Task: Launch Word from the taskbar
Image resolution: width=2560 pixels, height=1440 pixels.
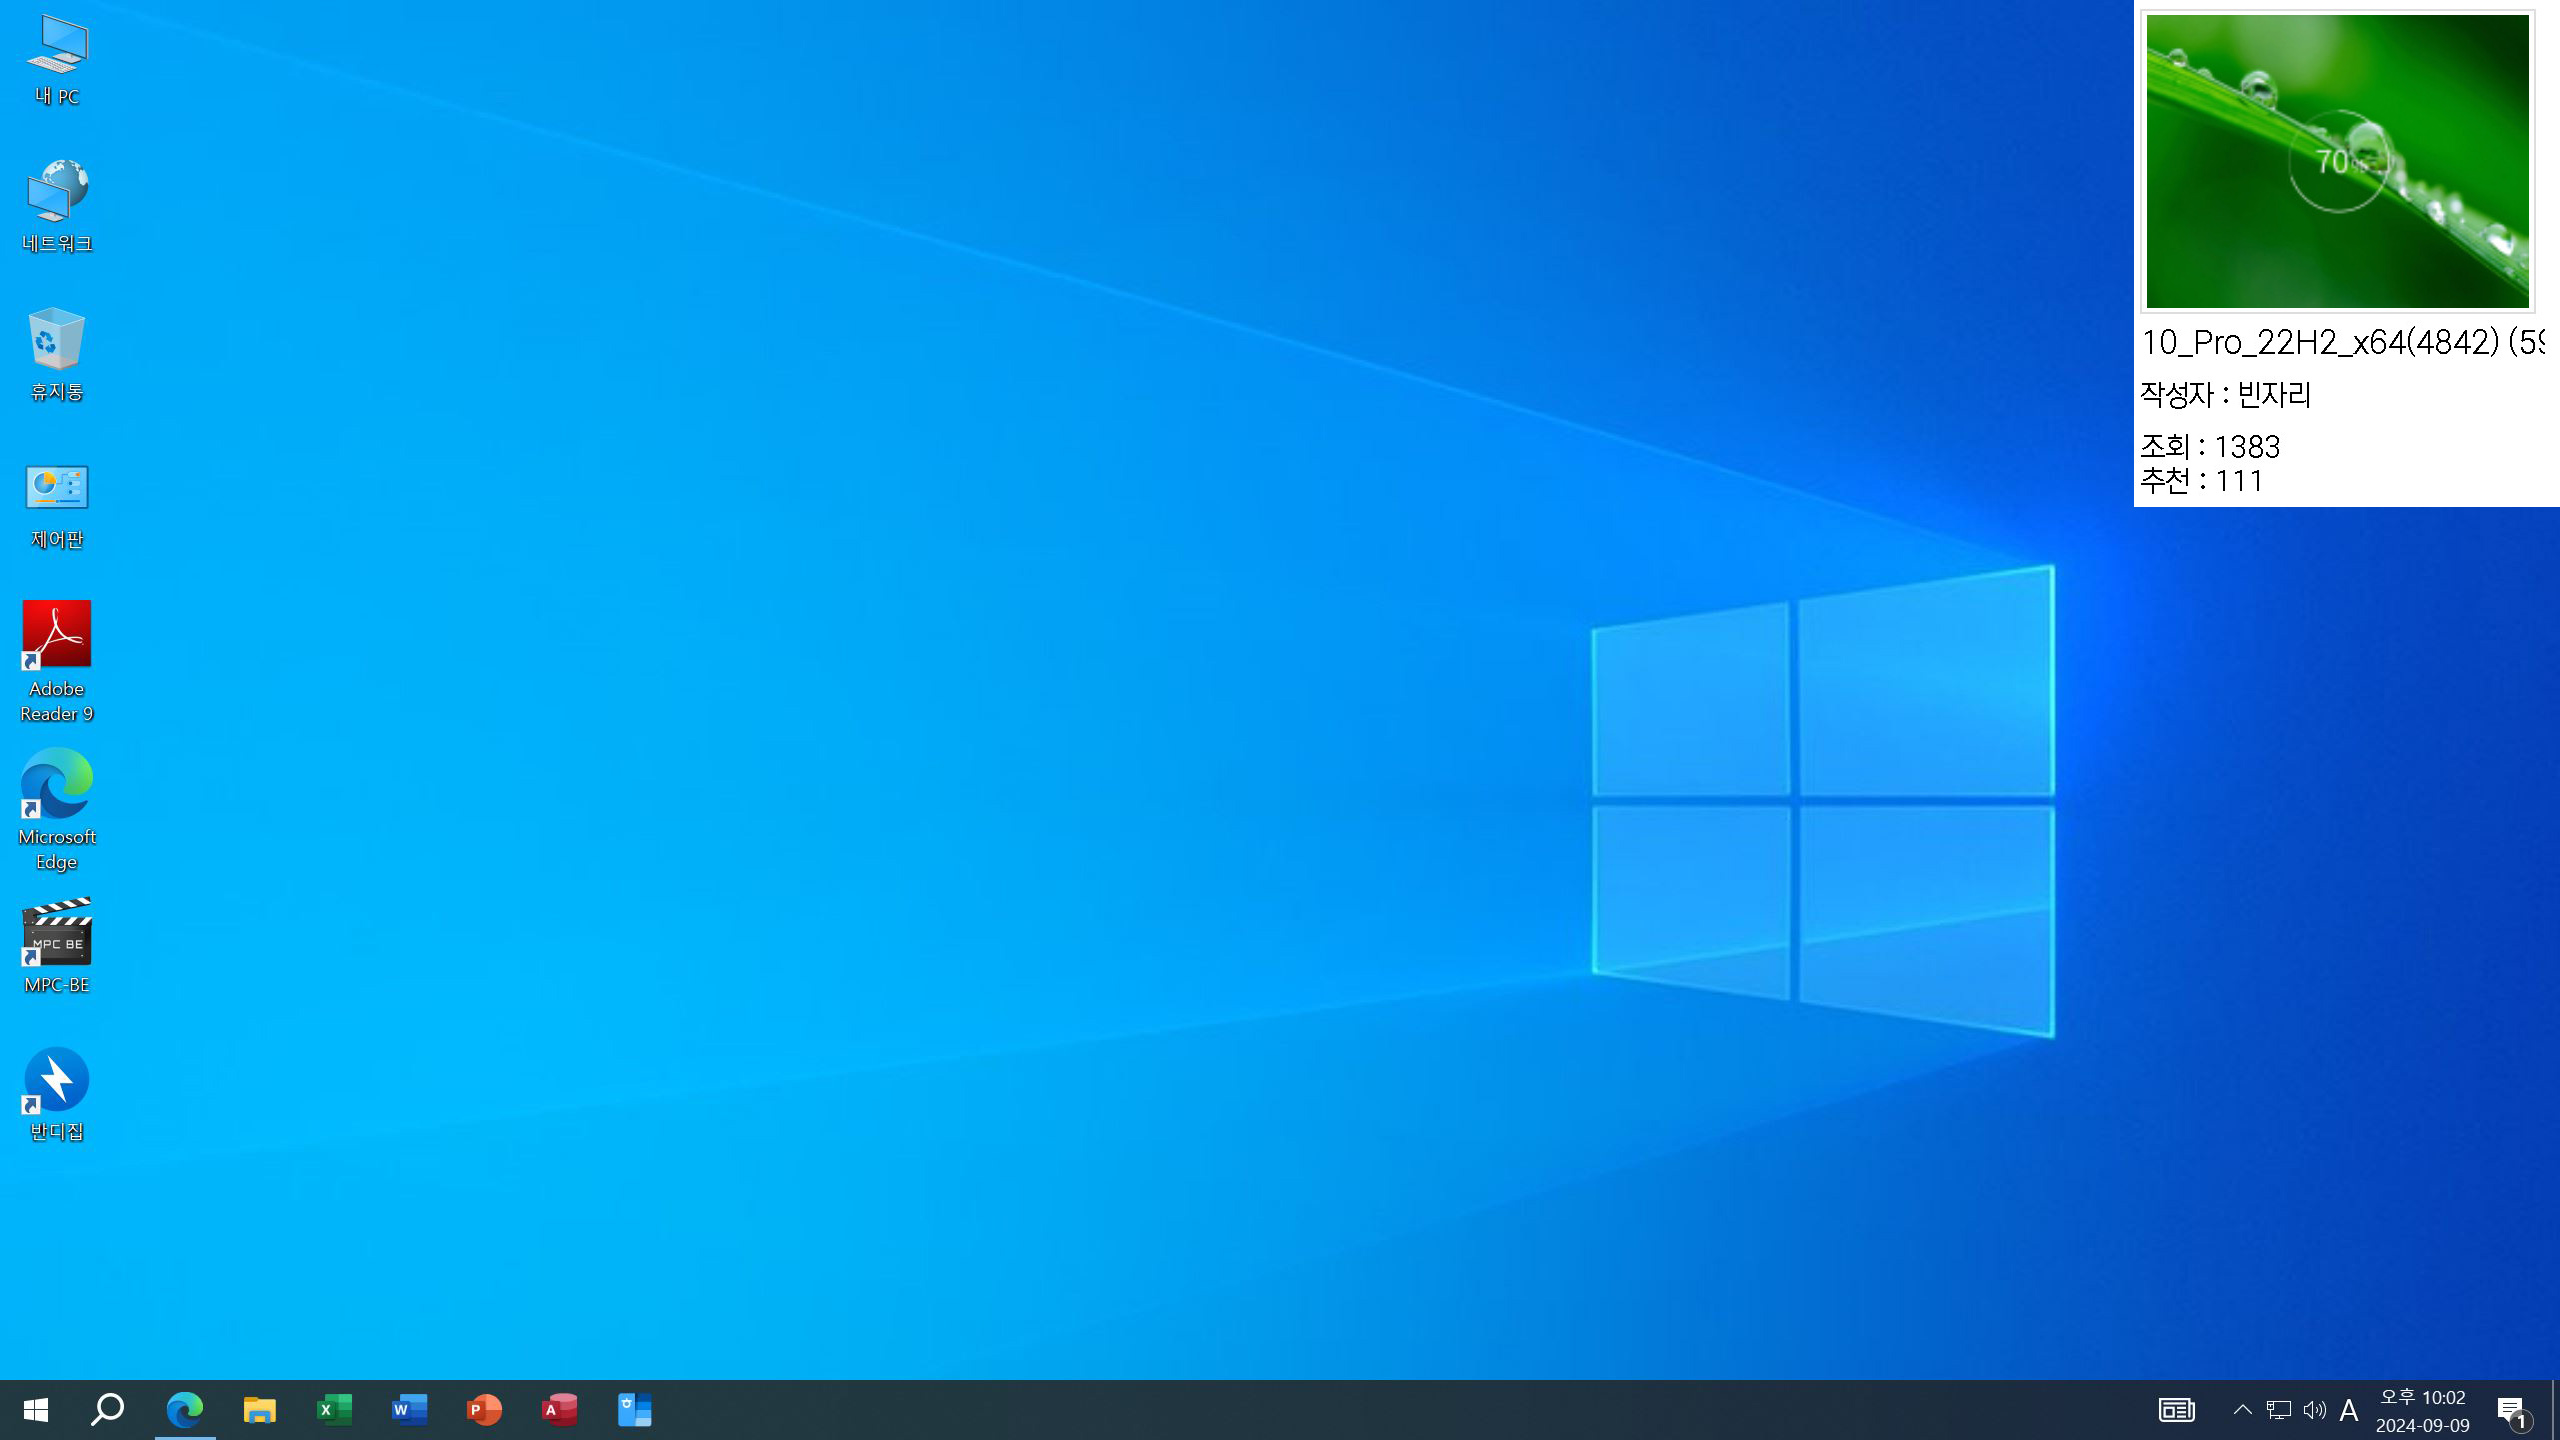Action: [x=409, y=1410]
